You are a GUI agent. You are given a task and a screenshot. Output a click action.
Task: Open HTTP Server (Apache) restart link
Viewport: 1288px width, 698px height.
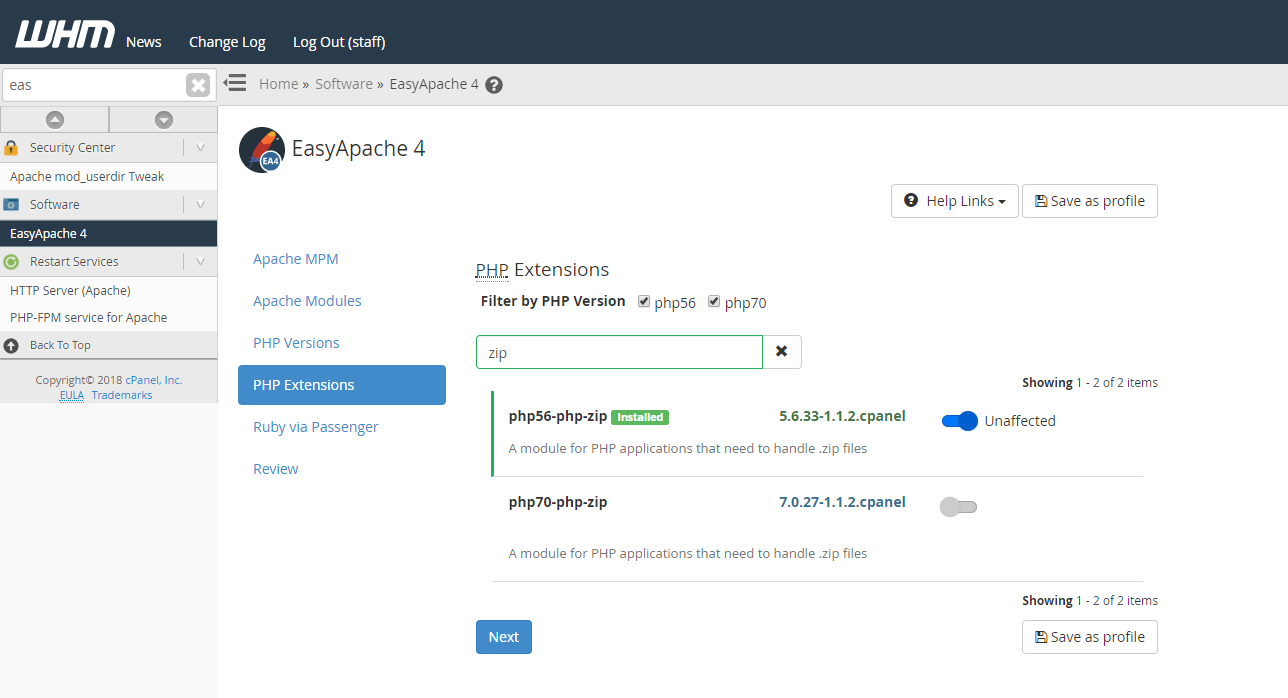point(70,291)
